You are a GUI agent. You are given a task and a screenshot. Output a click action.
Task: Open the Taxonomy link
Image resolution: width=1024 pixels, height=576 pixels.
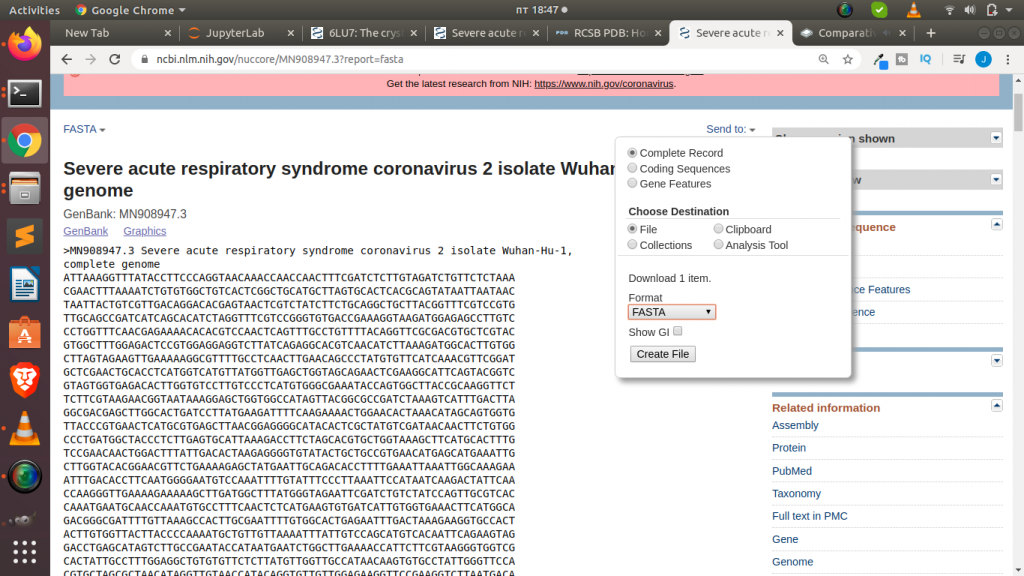(797, 493)
